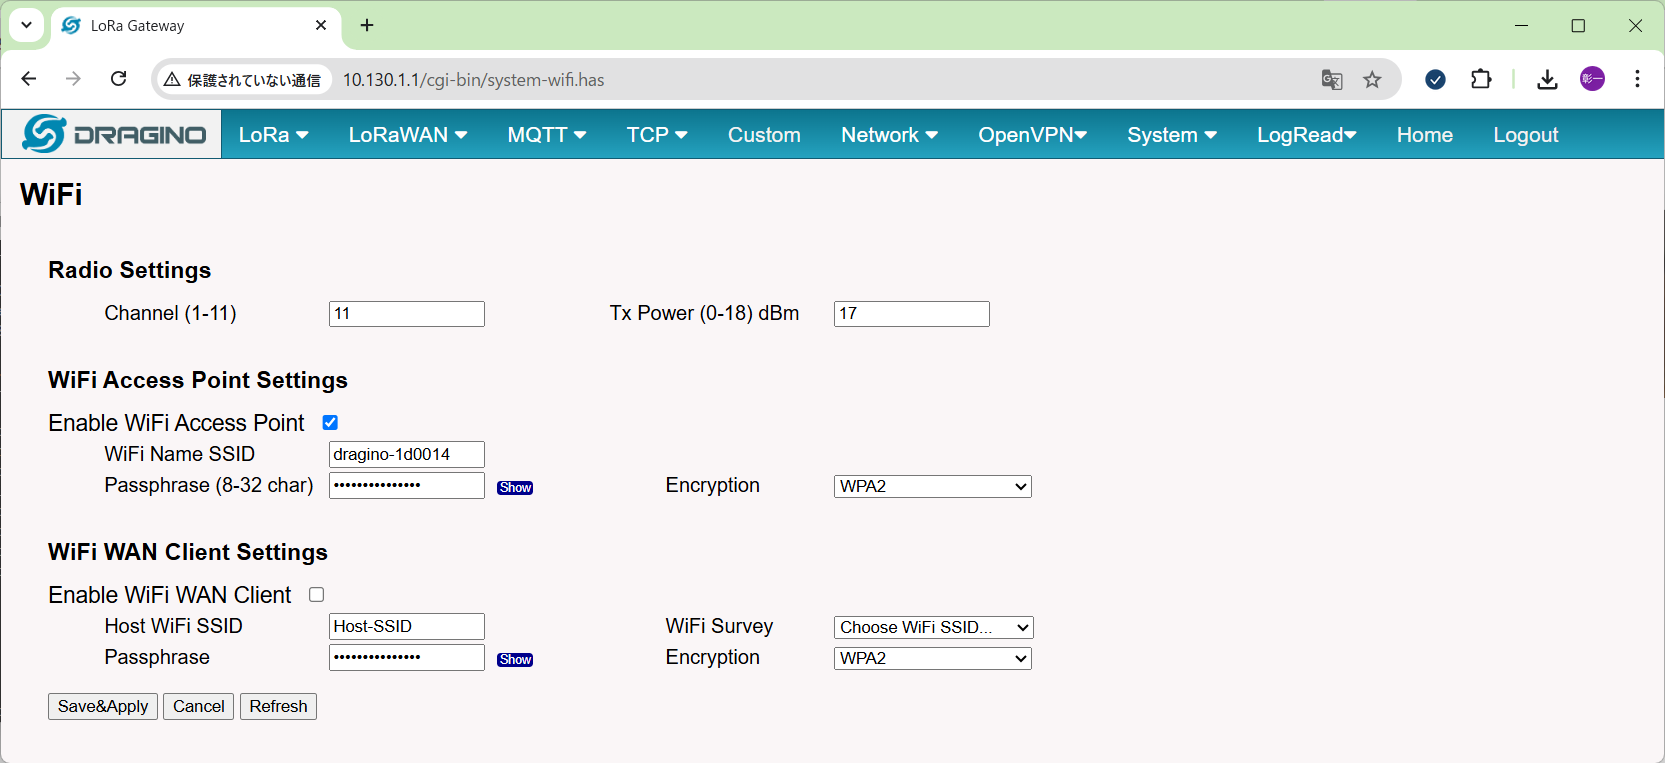Click the Logout link
The width and height of the screenshot is (1665, 763).
click(x=1525, y=135)
